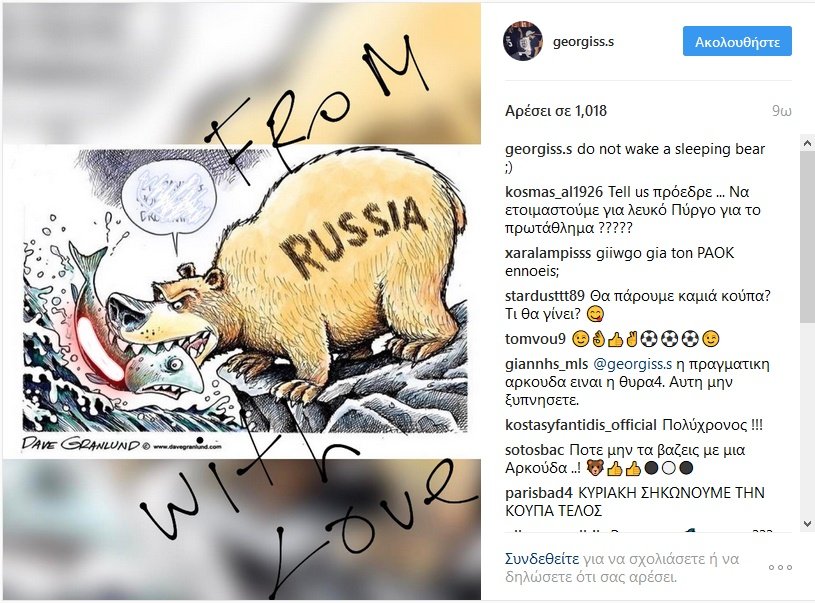Viewport: 815px width, 603px height.
Task: Click the Ακολουθήστε follow button
Action: point(737,41)
